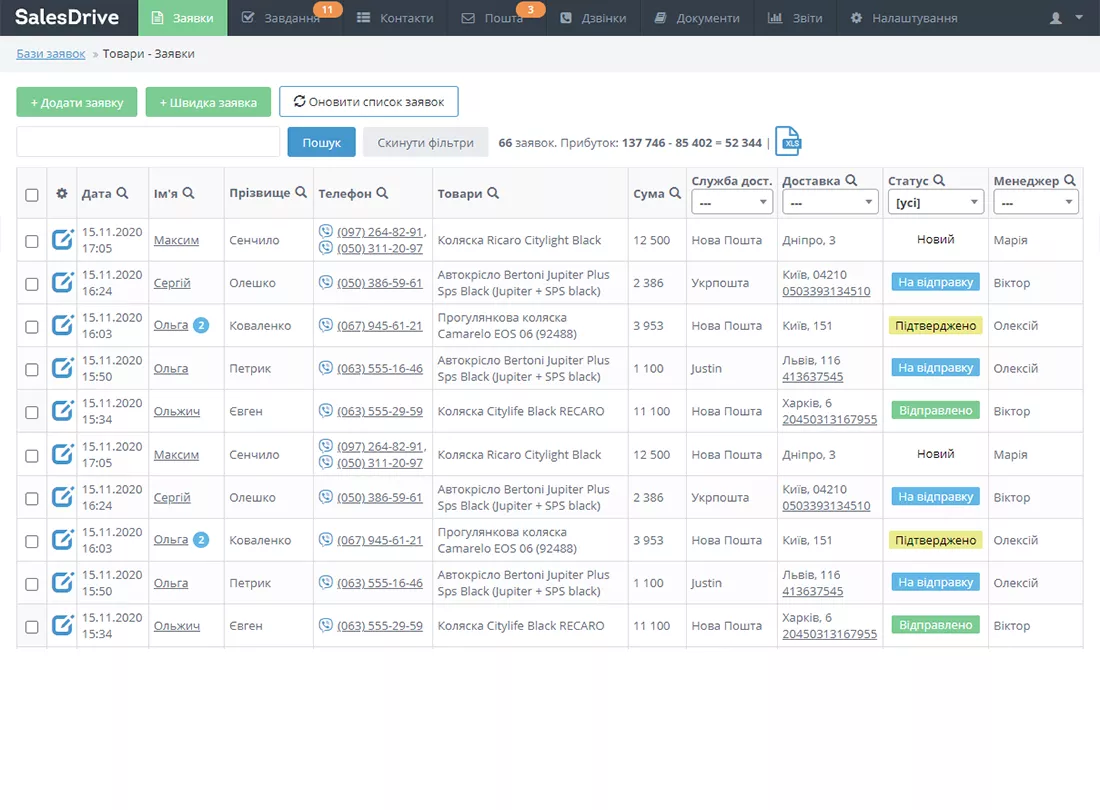1100x810 pixels.
Task: Open the Заявки tab
Action: tap(182, 18)
